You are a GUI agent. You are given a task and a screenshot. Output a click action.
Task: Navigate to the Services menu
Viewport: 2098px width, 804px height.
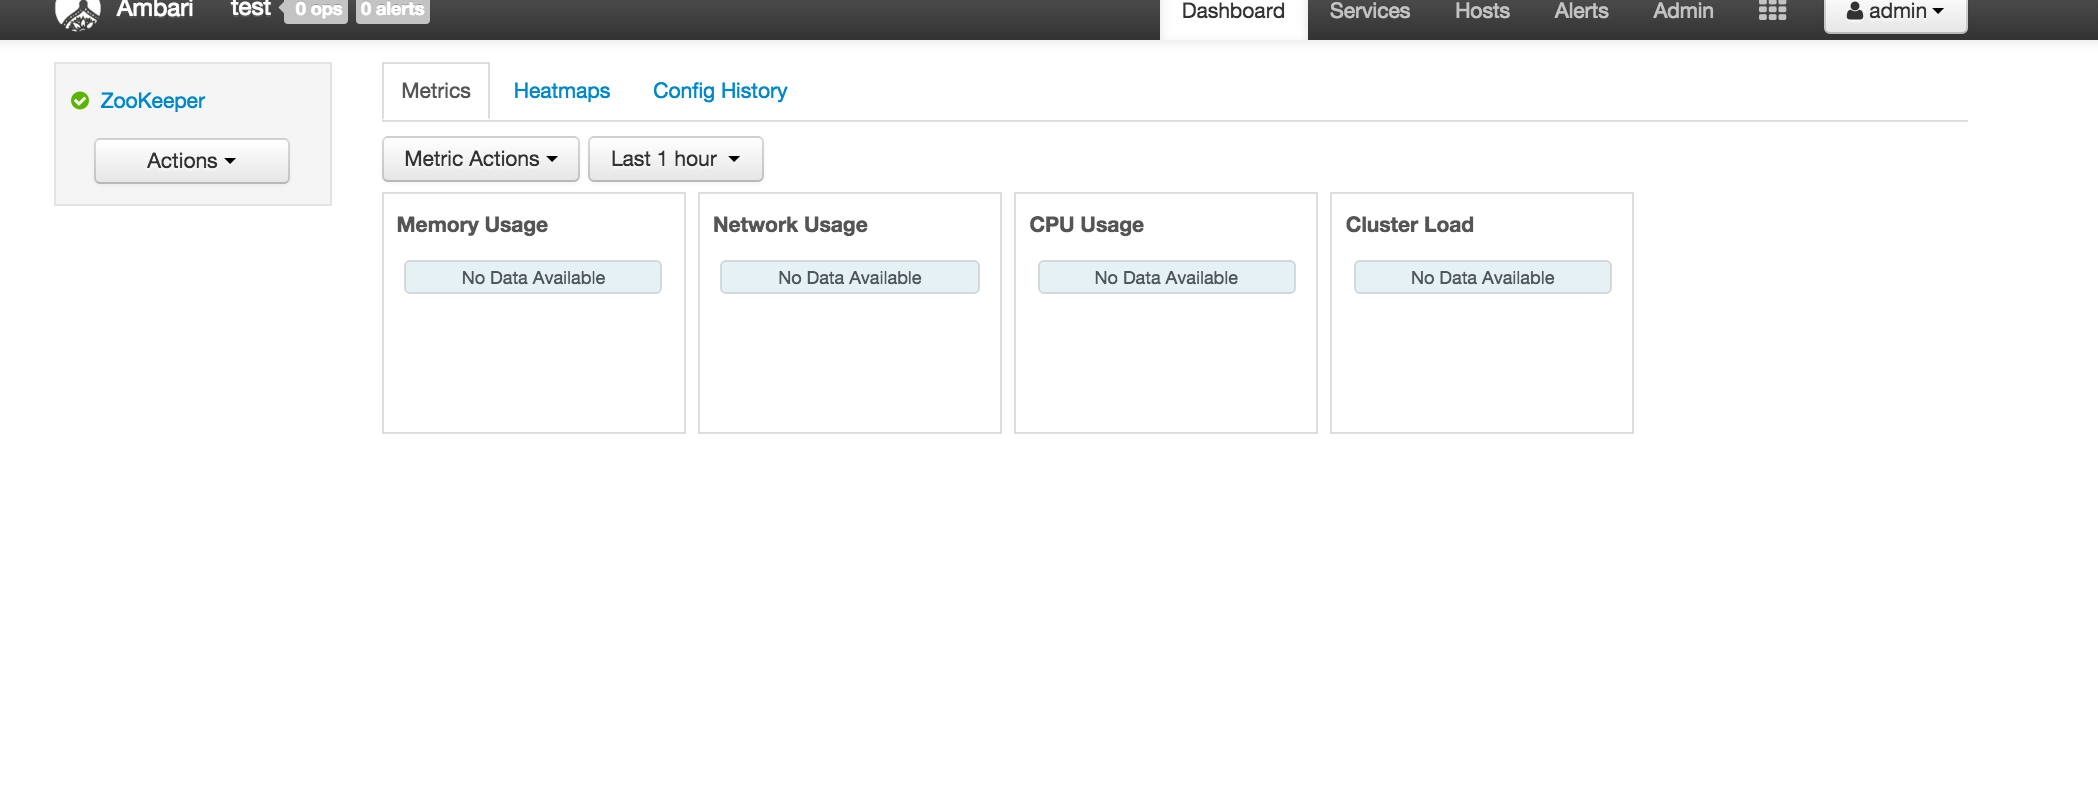pyautogui.click(x=1368, y=11)
